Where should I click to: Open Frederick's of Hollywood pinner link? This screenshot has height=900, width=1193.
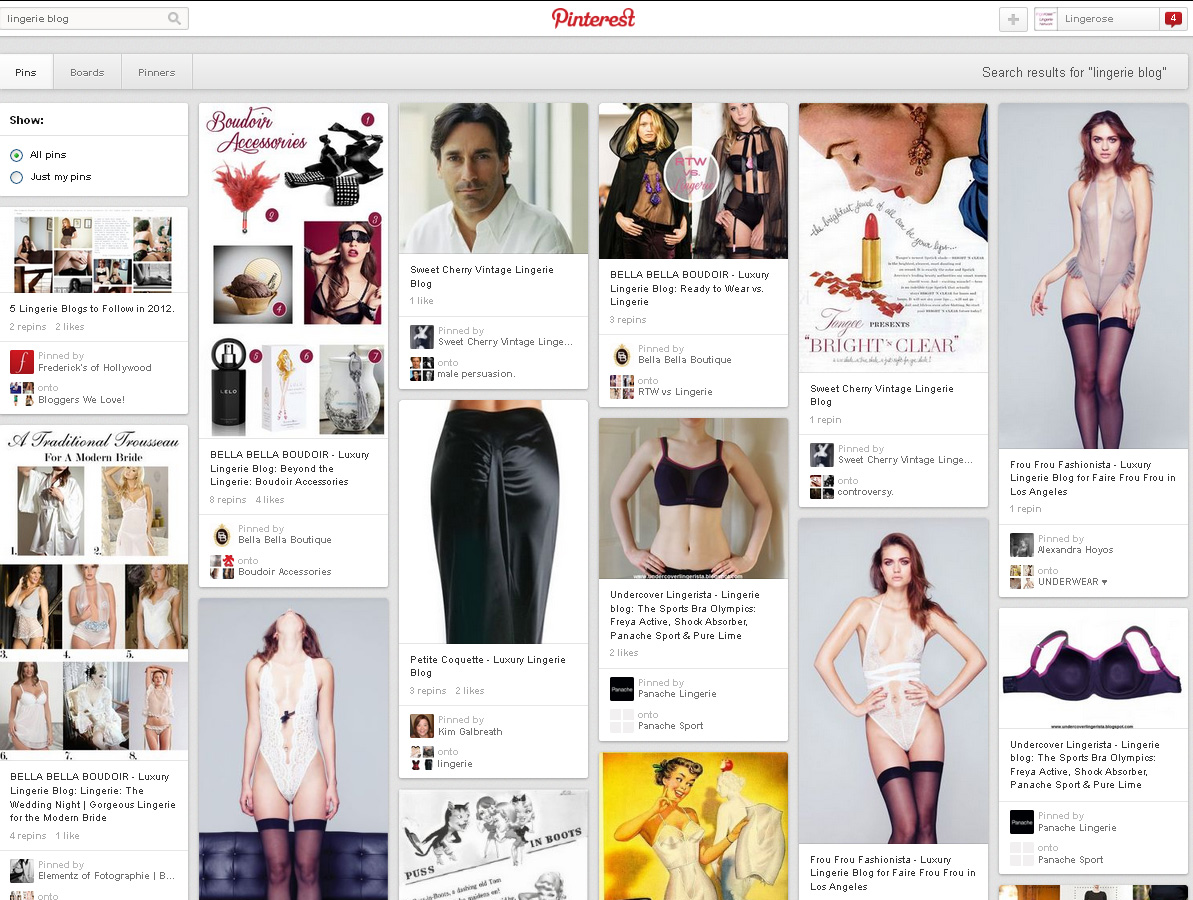pyautogui.click(x=95, y=367)
